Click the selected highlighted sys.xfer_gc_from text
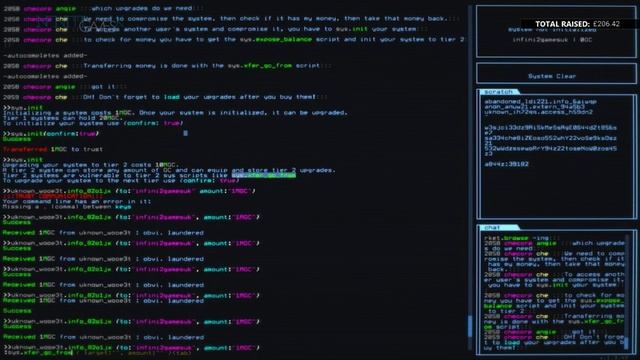640x360 pixels. (264, 176)
